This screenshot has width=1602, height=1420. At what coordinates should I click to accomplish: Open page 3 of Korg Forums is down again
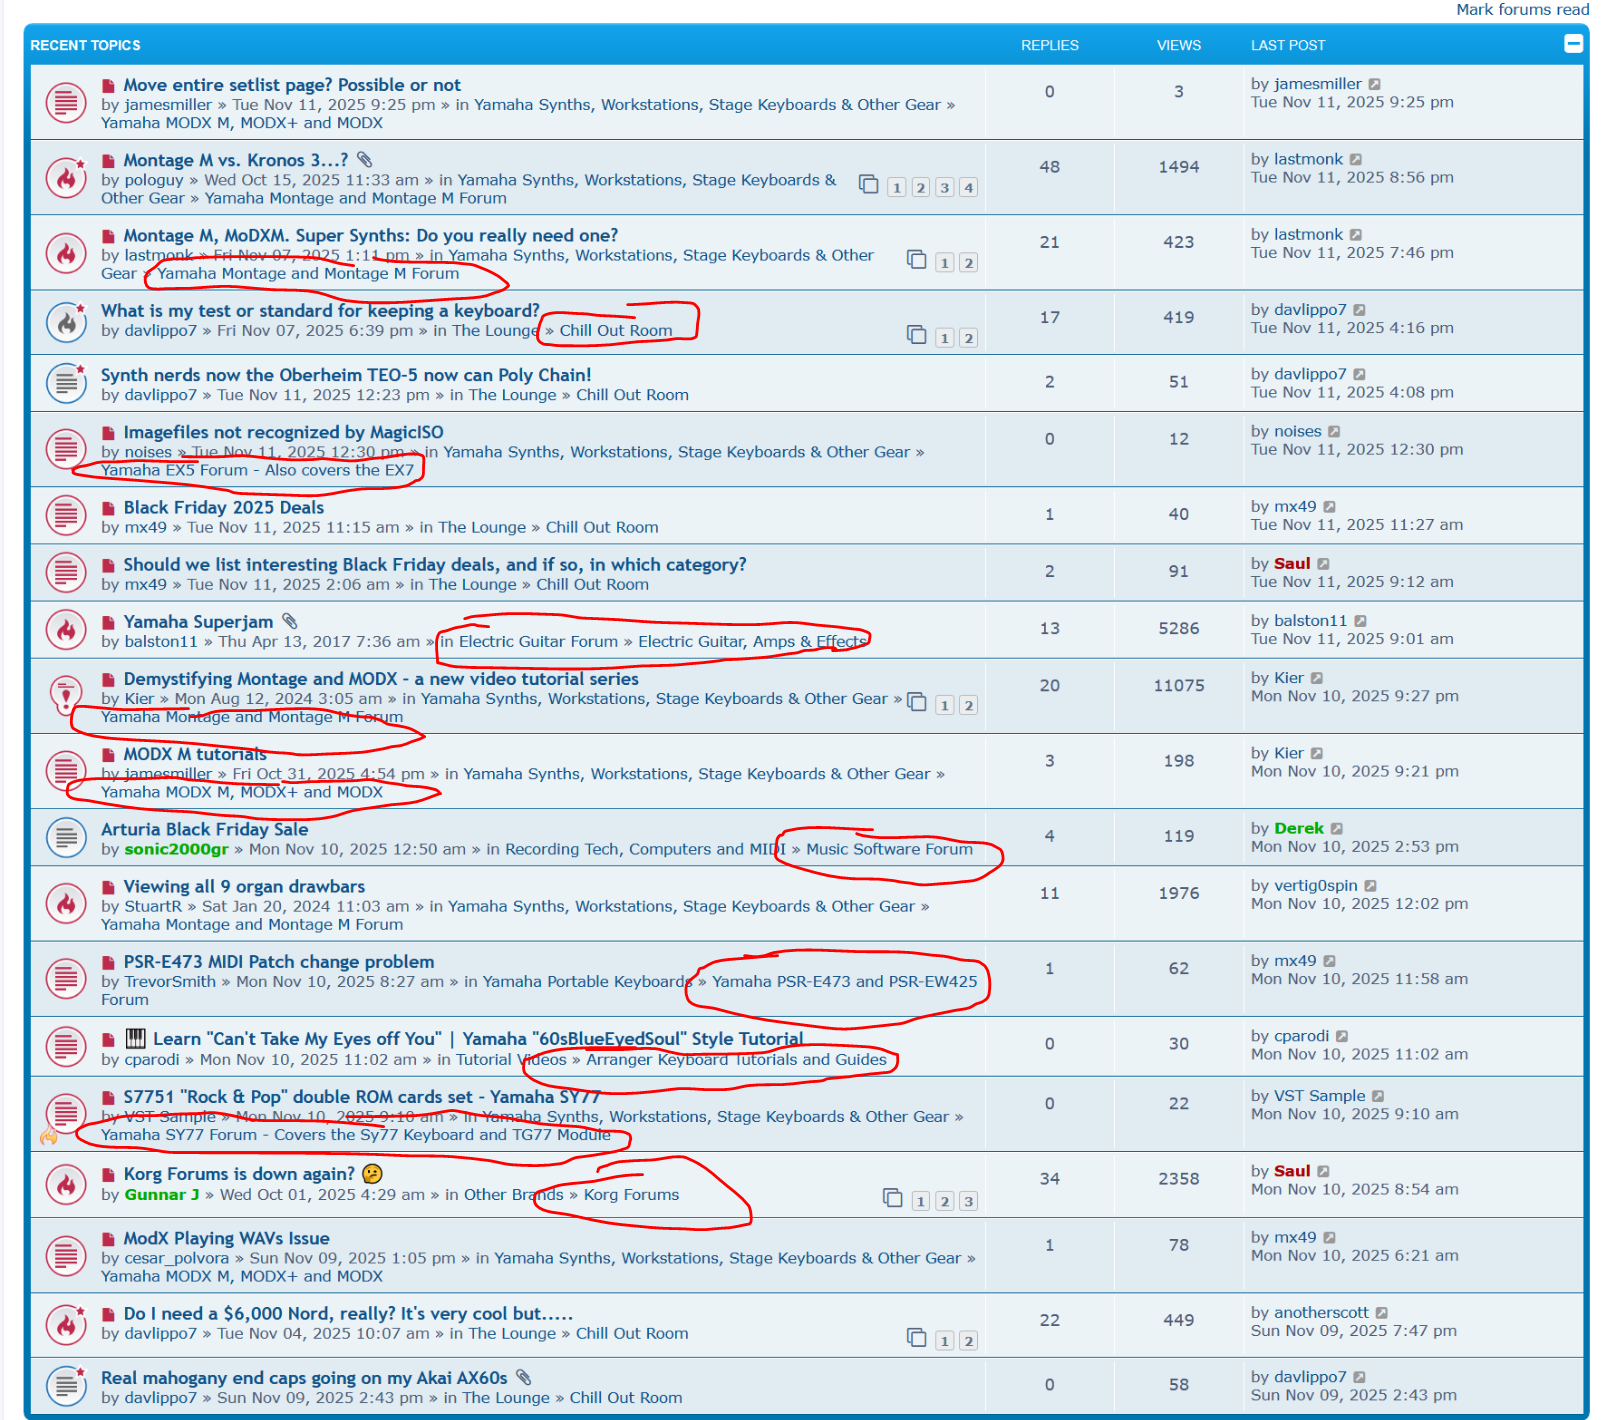click(968, 1202)
